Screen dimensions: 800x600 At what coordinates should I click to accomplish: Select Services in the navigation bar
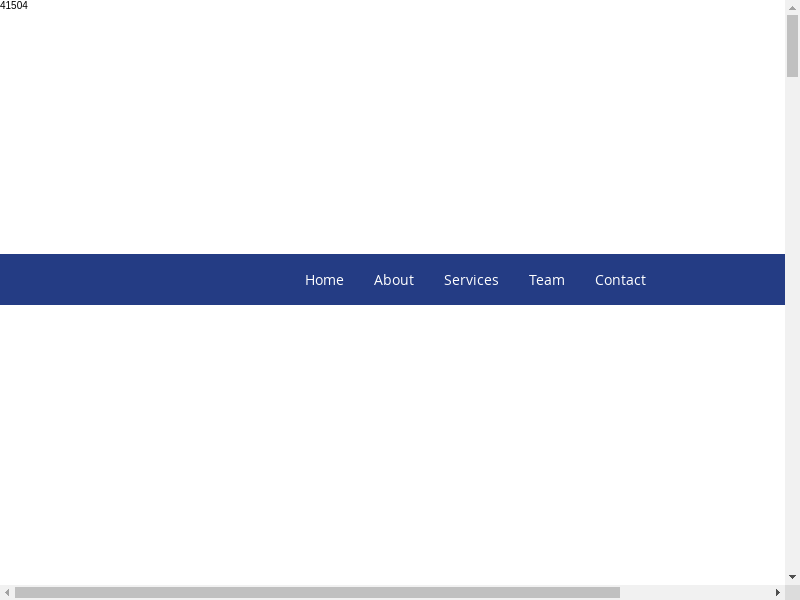pos(471,280)
